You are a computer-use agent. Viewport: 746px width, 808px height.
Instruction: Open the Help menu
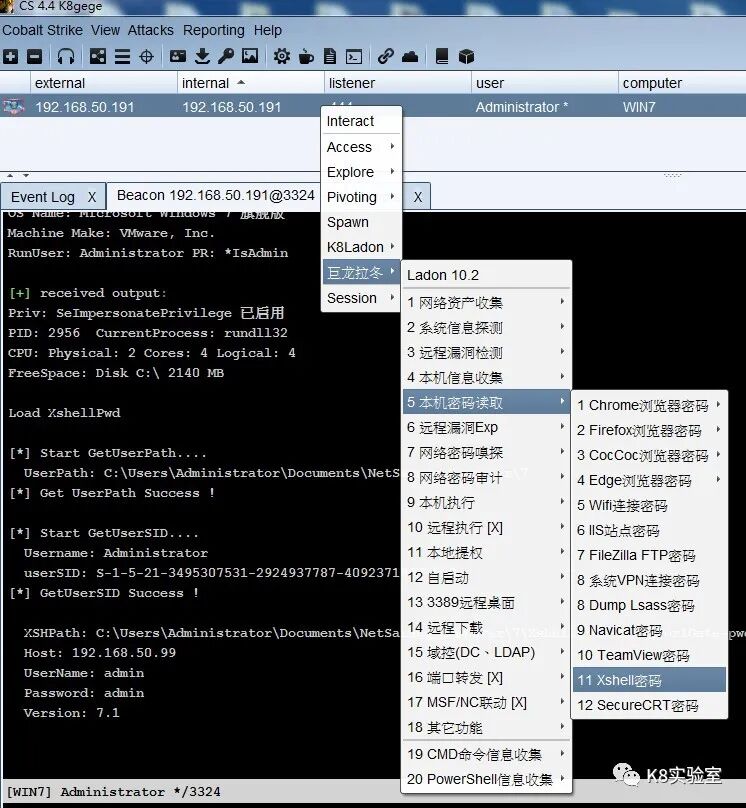[x=267, y=30]
